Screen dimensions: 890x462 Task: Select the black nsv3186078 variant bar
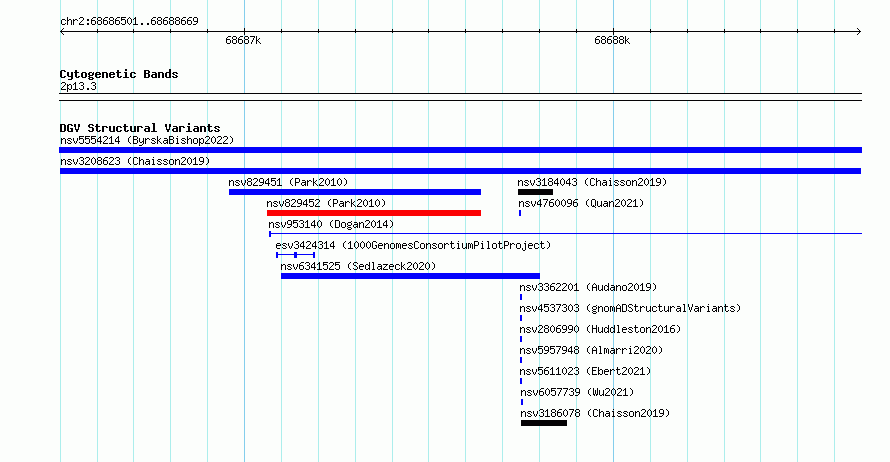[544, 423]
